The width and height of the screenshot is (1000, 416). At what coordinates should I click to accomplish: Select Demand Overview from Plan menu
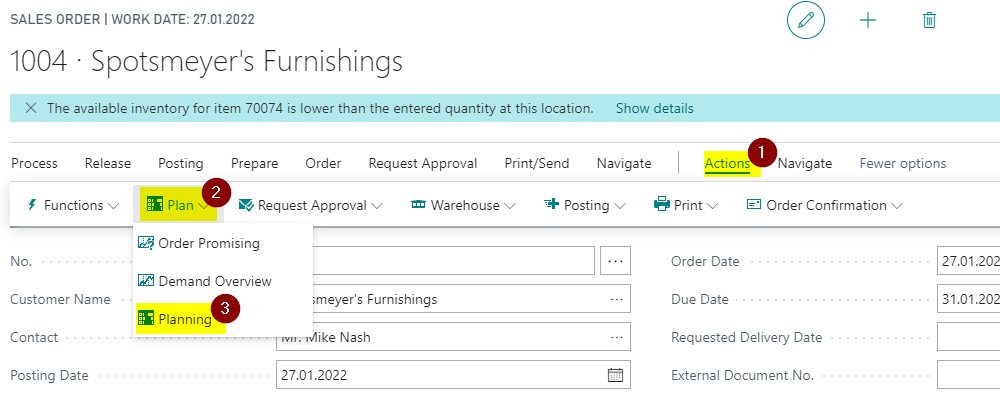coord(205,281)
